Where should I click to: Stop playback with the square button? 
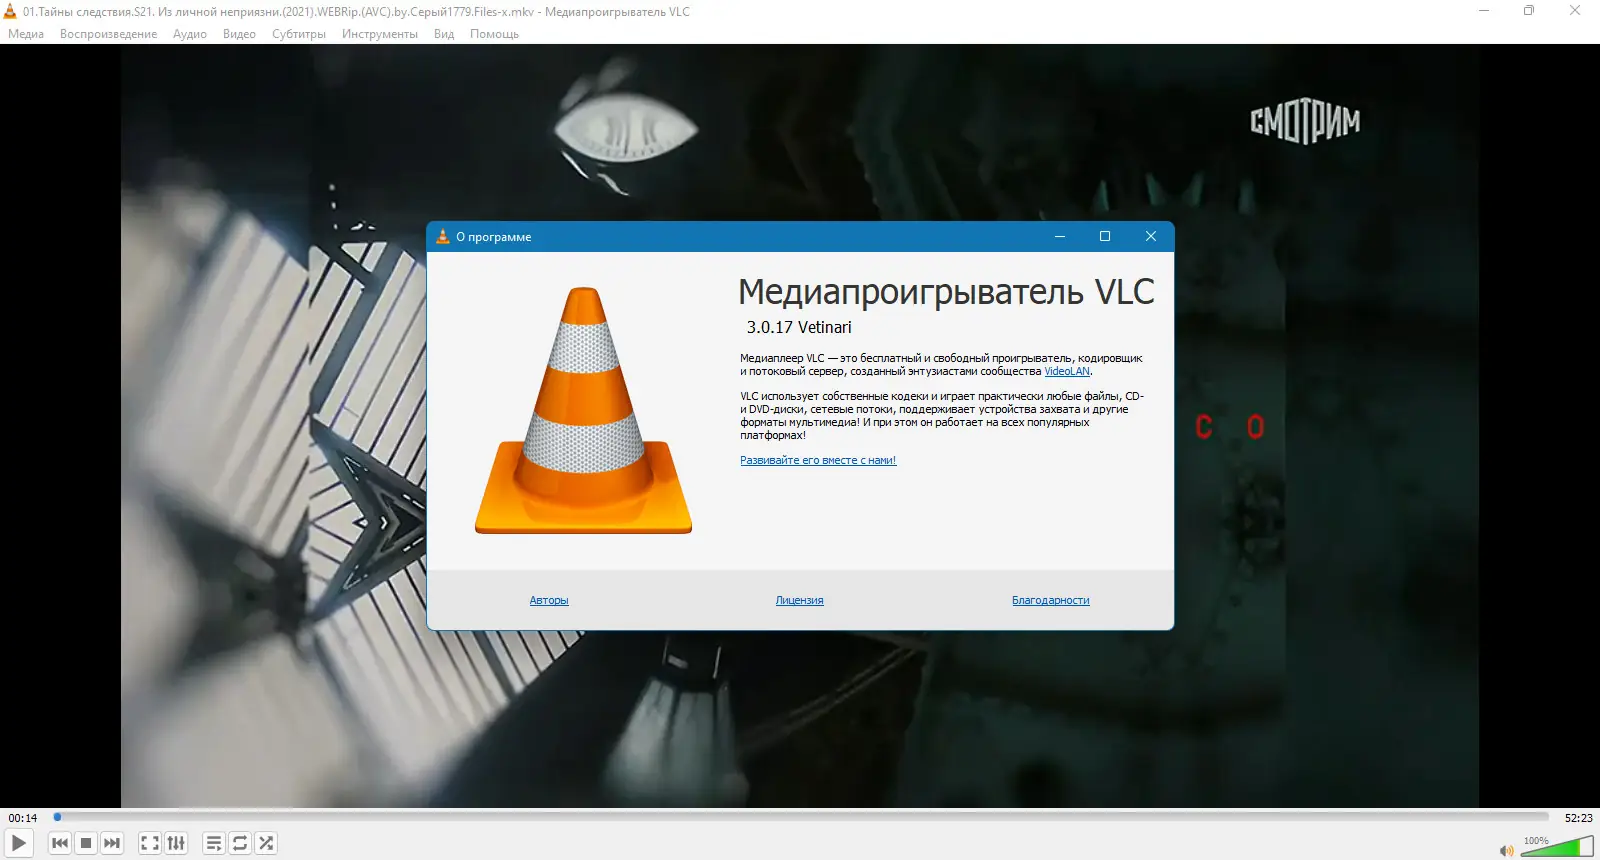point(86,843)
